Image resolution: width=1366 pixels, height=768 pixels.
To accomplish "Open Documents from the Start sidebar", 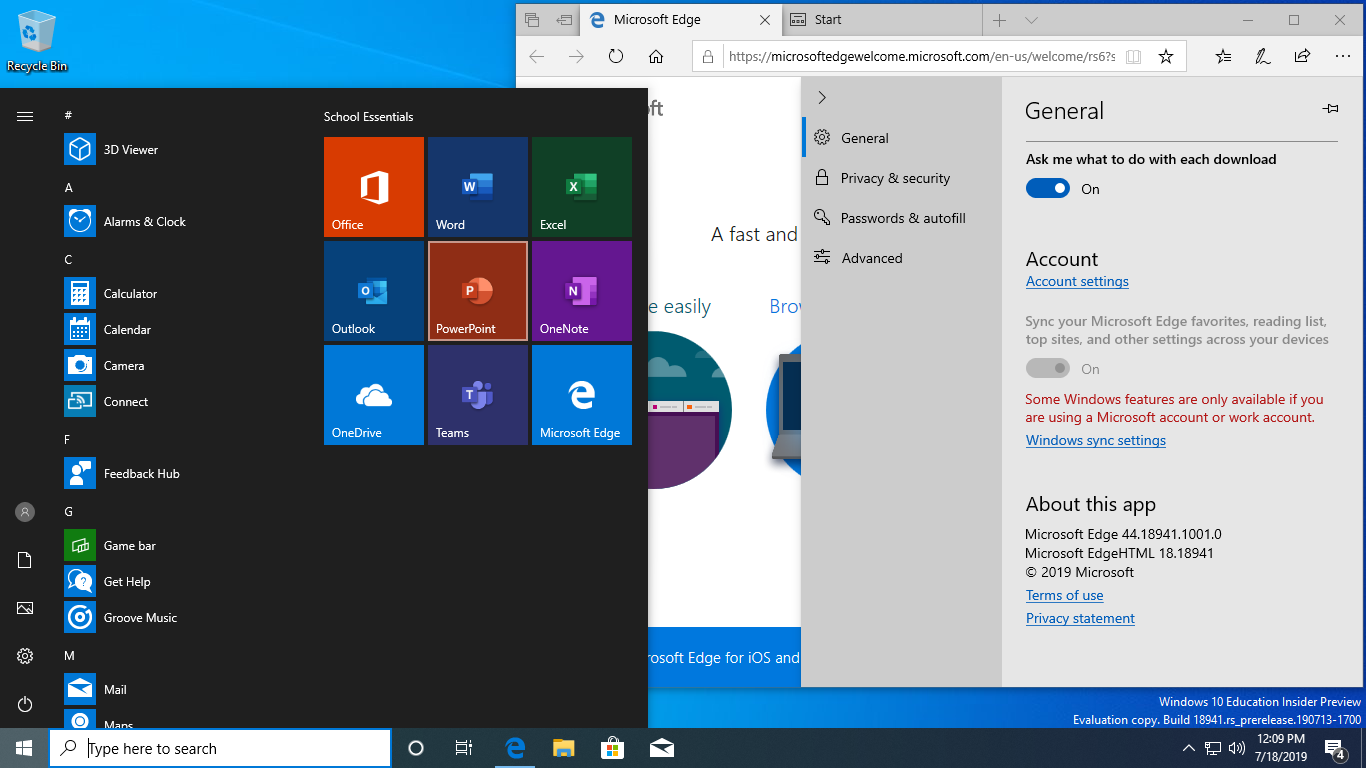I will 25,560.
